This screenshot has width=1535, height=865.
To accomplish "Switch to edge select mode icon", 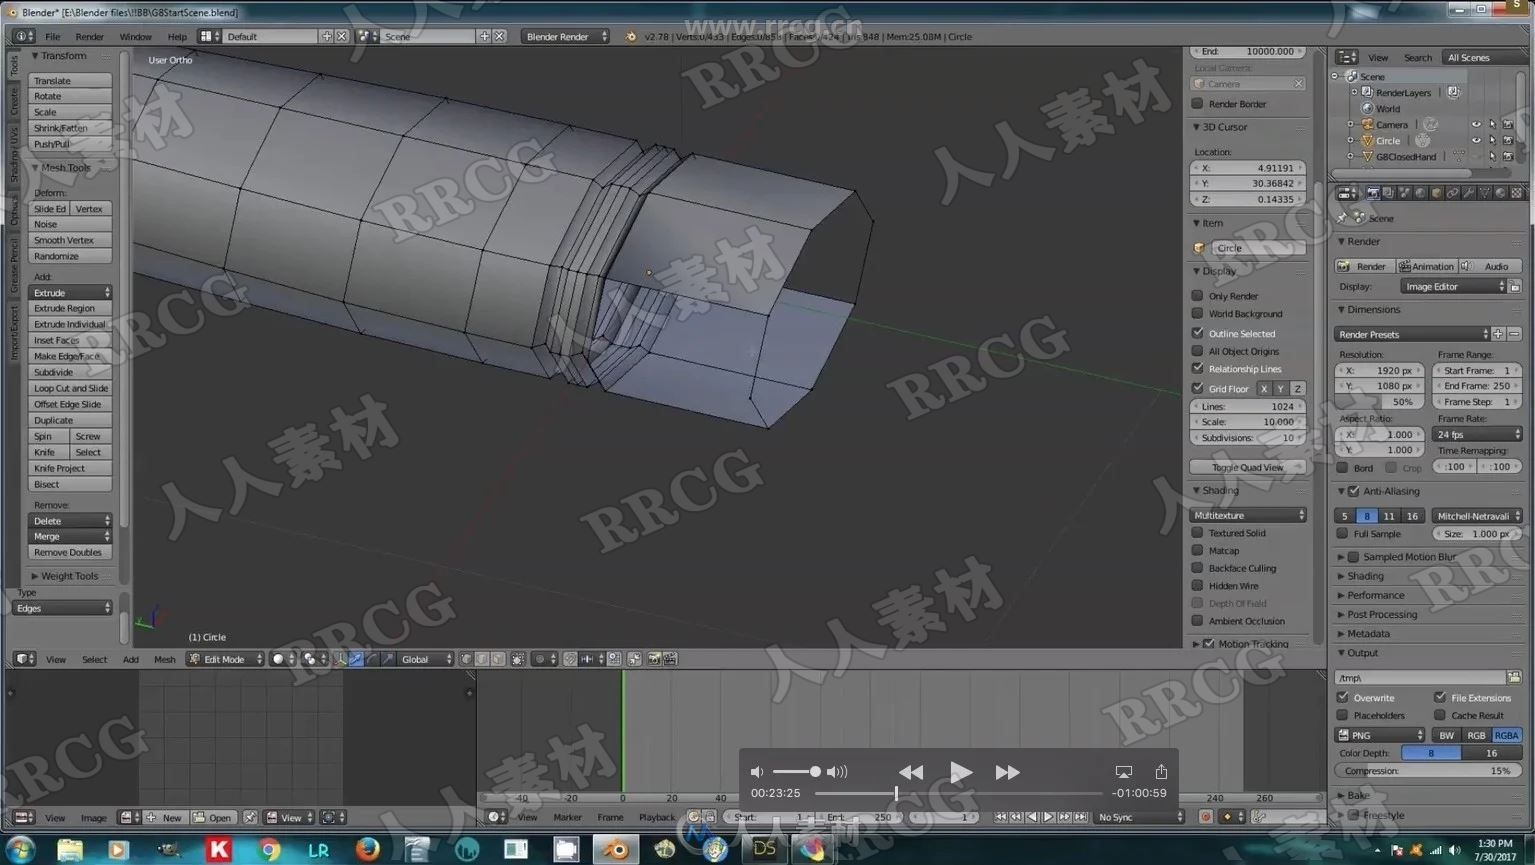I will pos(481,659).
